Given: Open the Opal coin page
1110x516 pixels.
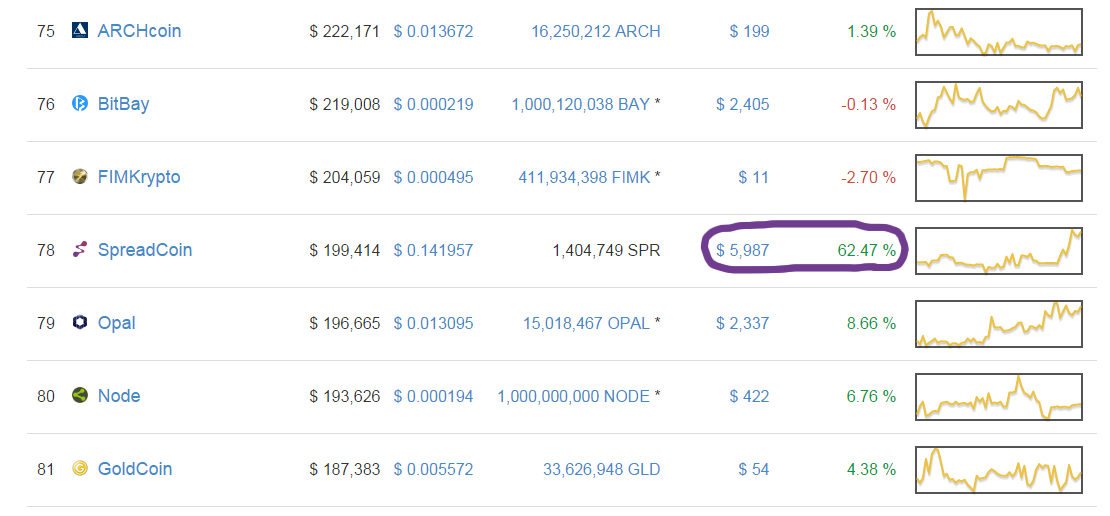Looking at the screenshot, I should click(x=116, y=323).
